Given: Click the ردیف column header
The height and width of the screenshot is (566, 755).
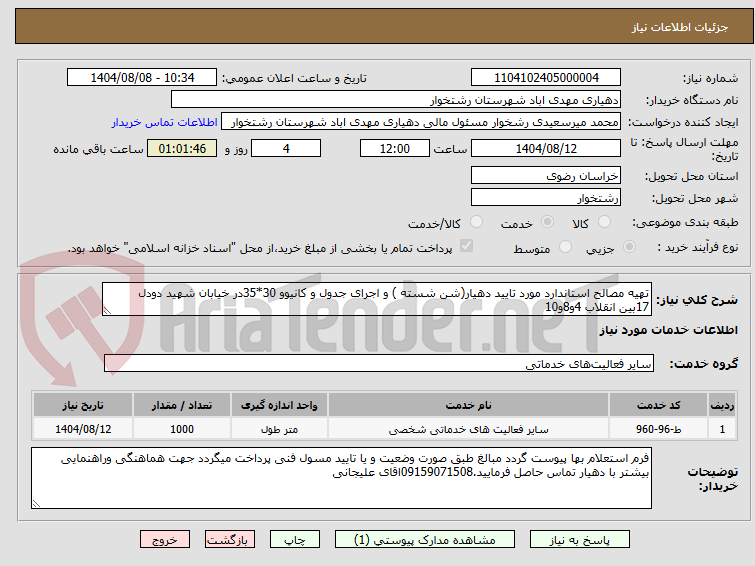Looking at the screenshot, I should pos(722,405).
